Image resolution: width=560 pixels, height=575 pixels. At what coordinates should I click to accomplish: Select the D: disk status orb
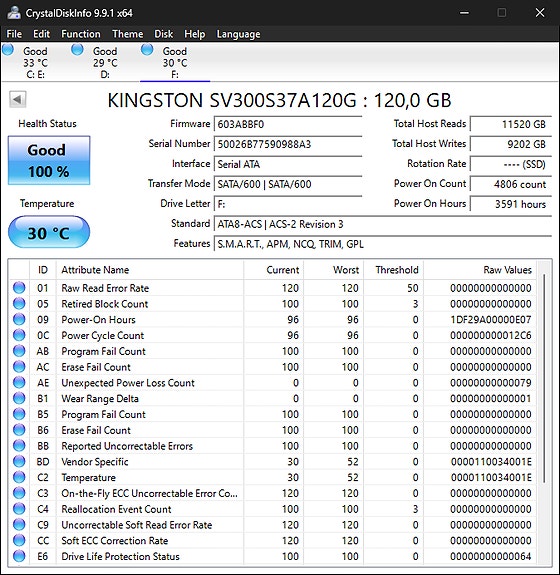tap(77, 49)
